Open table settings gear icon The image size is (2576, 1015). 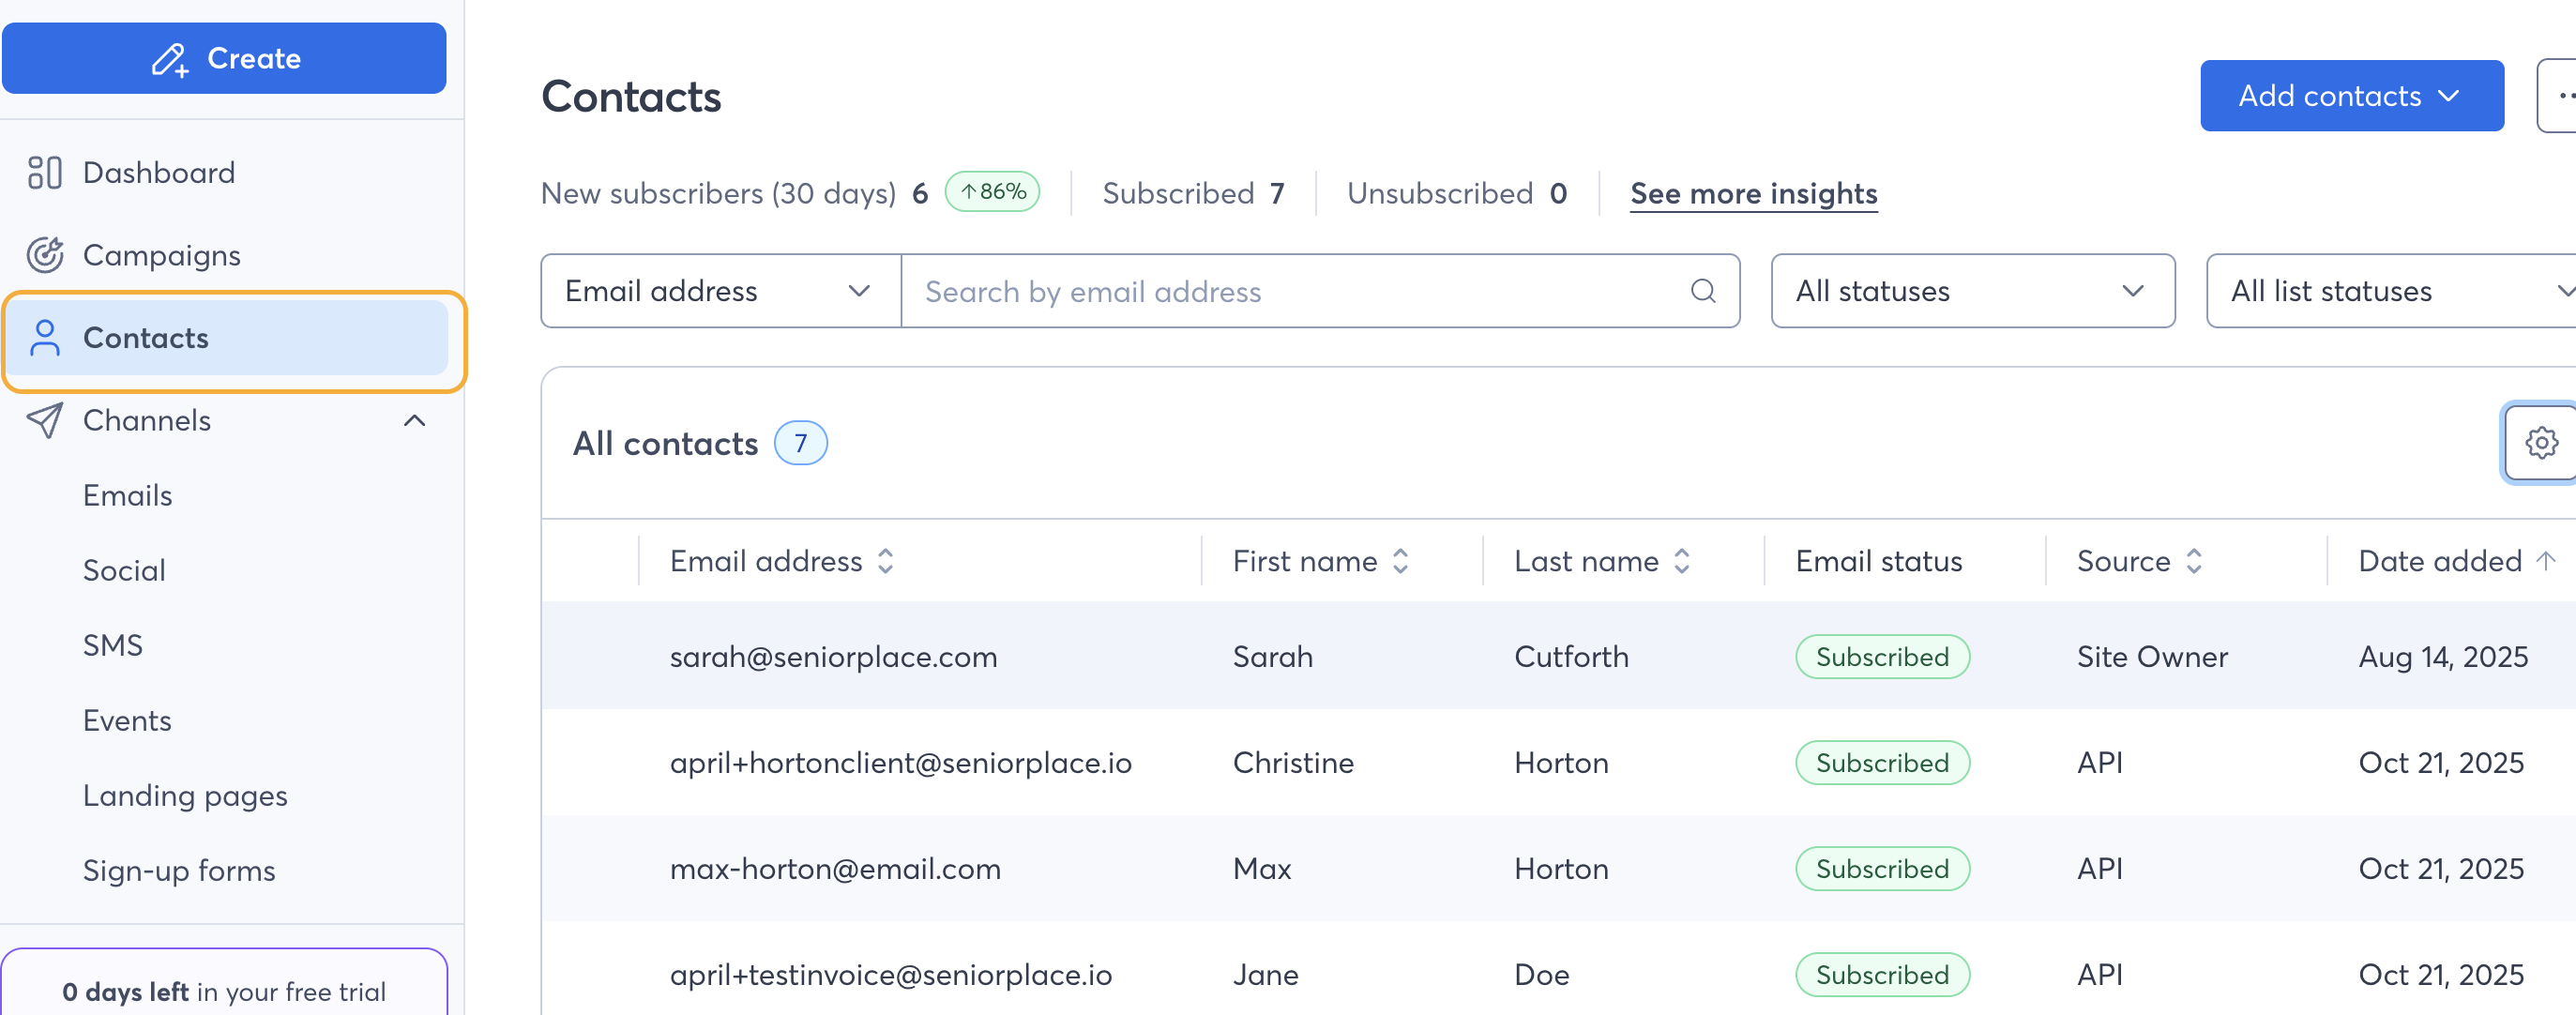(x=2540, y=442)
